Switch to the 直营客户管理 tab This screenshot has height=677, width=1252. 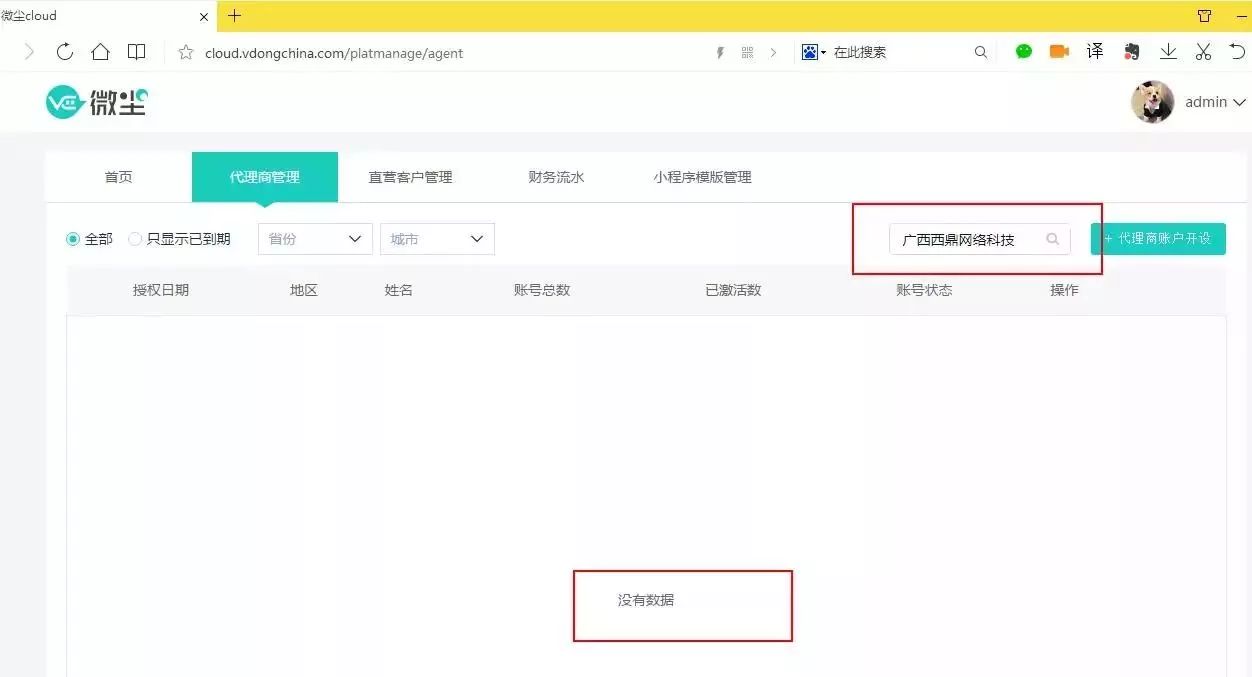(410, 177)
